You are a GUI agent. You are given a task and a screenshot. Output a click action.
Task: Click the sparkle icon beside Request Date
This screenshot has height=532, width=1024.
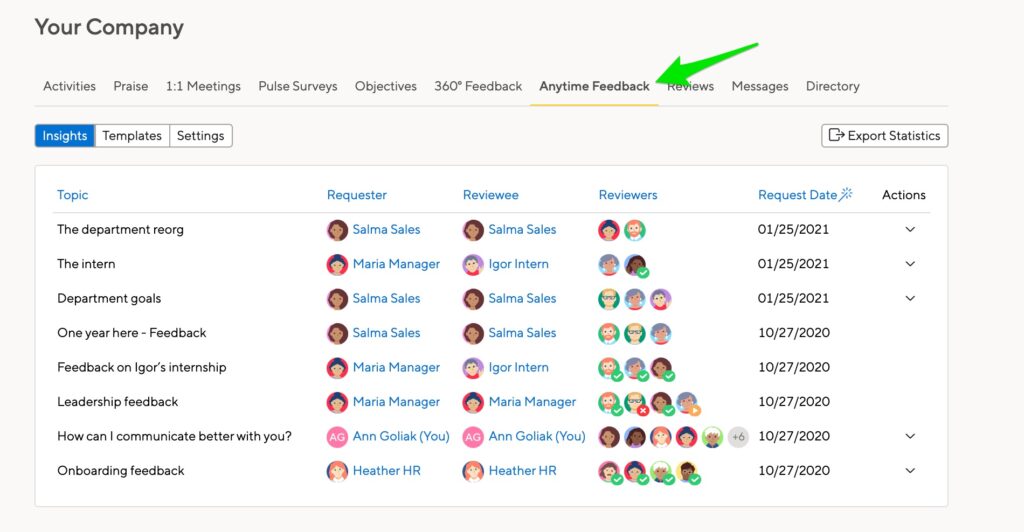[x=846, y=194]
